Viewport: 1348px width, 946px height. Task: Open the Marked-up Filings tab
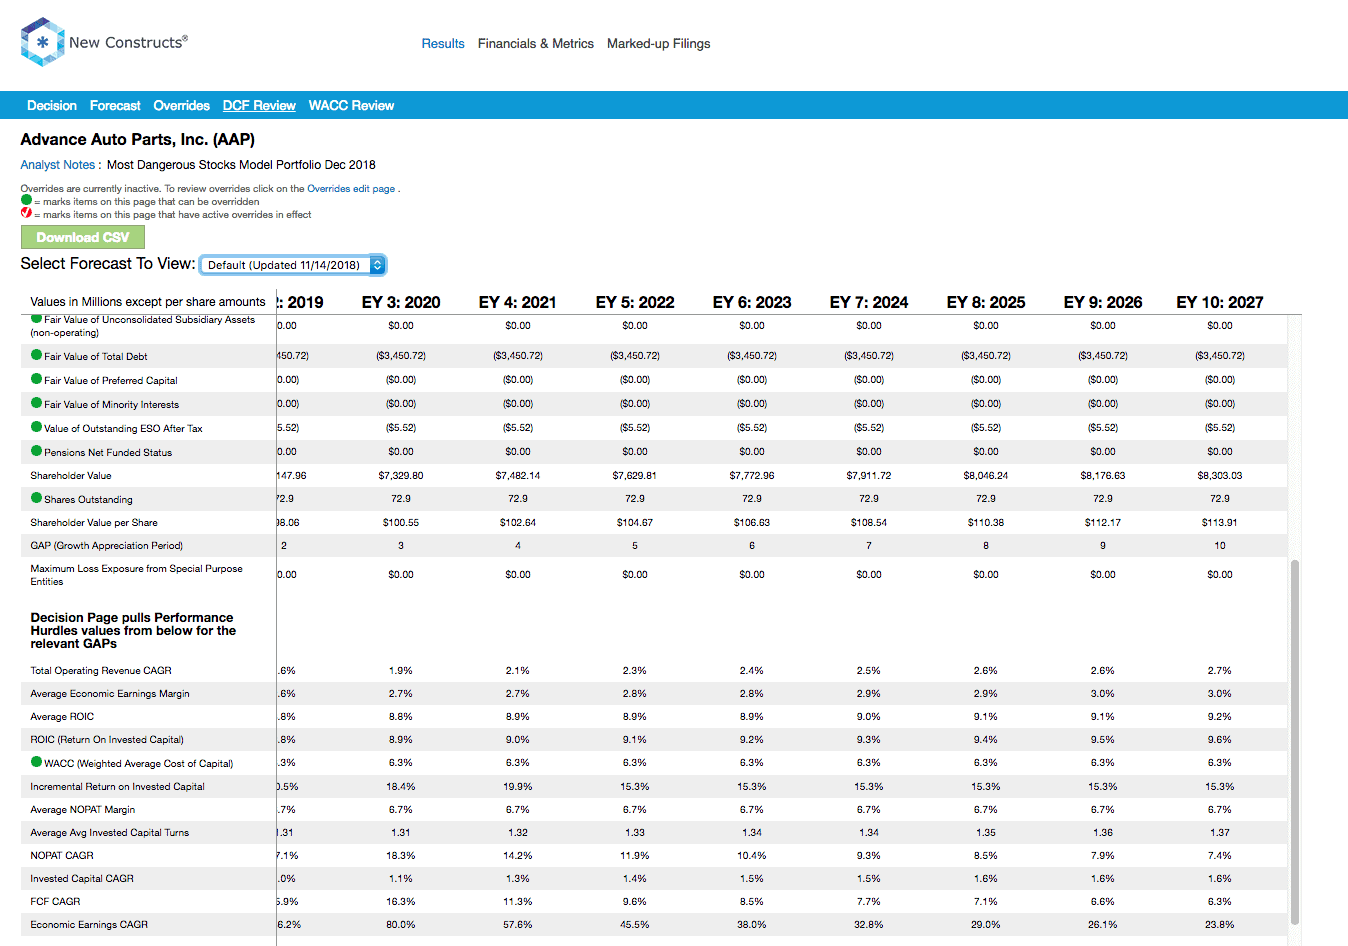(659, 43)
